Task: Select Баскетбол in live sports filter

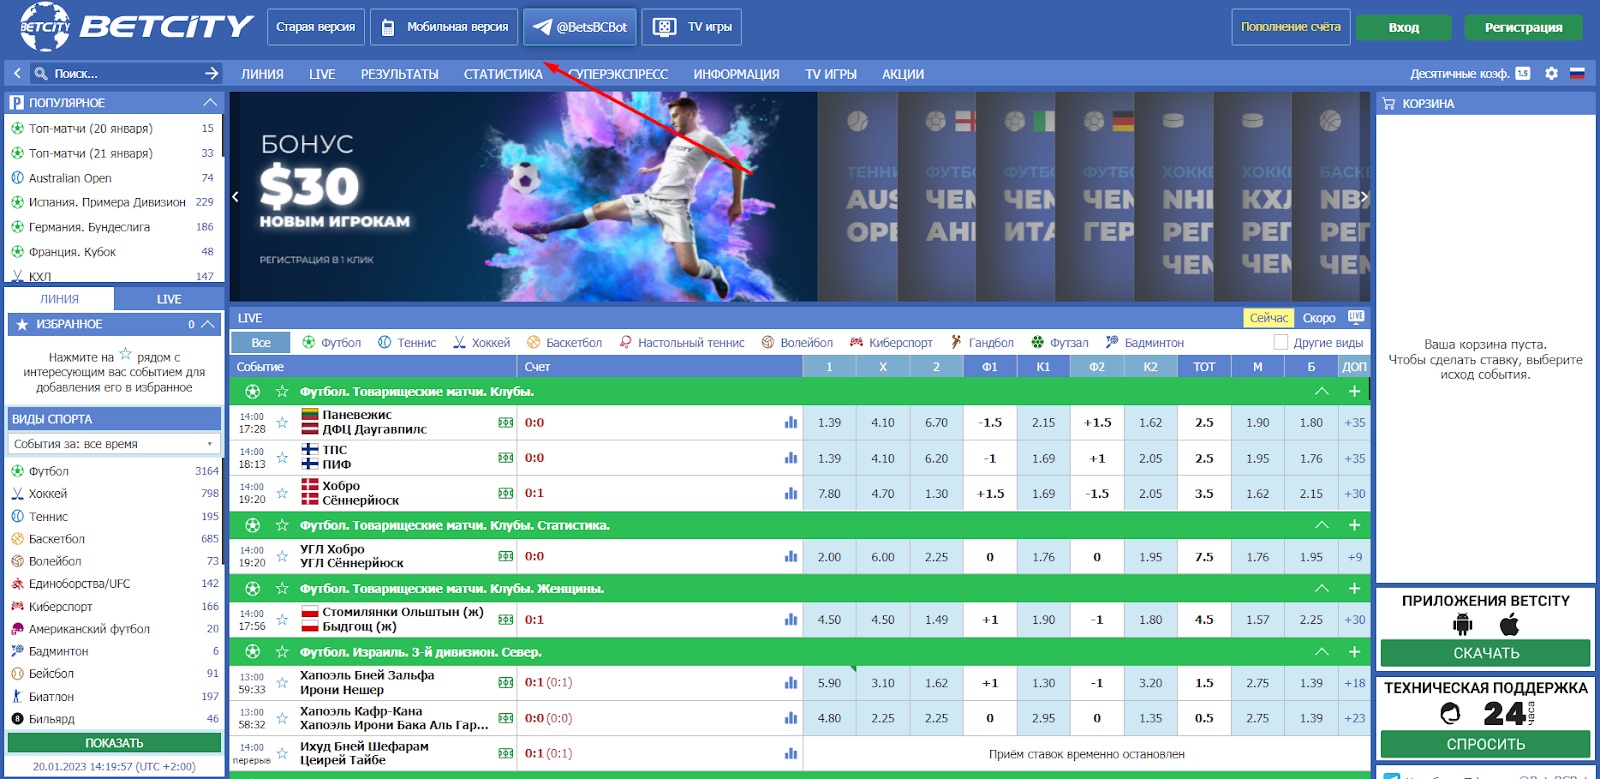Action: [564, 342]
